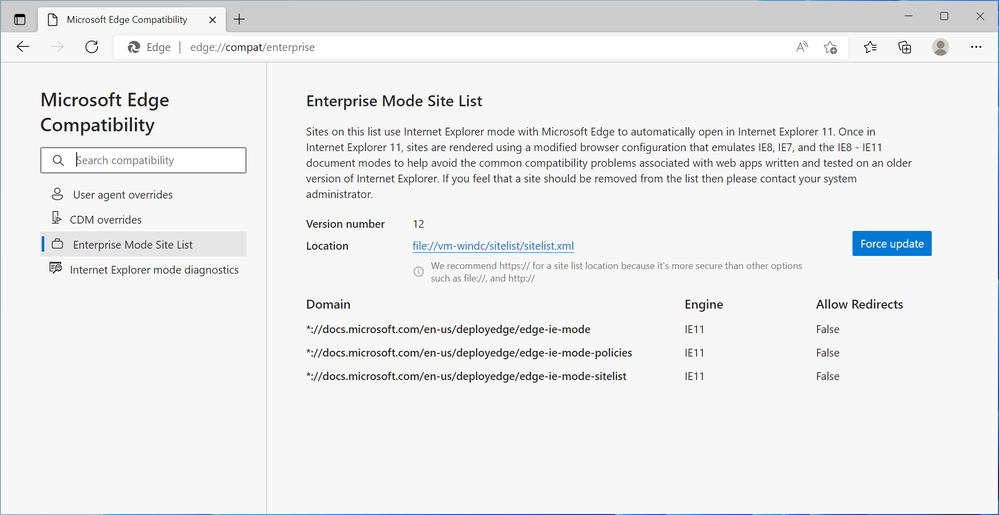Click the Allow Redirects column header
The image size is (999, 515).
click(x=859, y=304)
